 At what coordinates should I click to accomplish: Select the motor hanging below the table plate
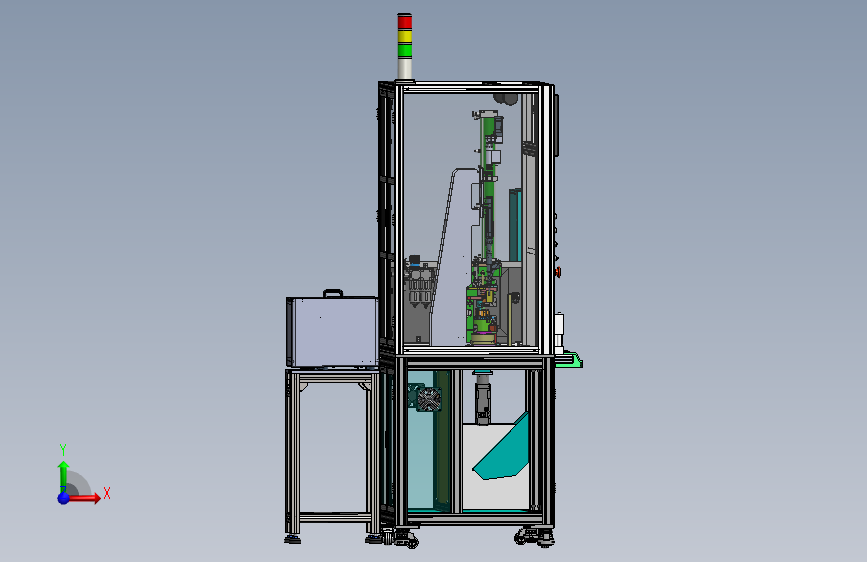point(483,398)
